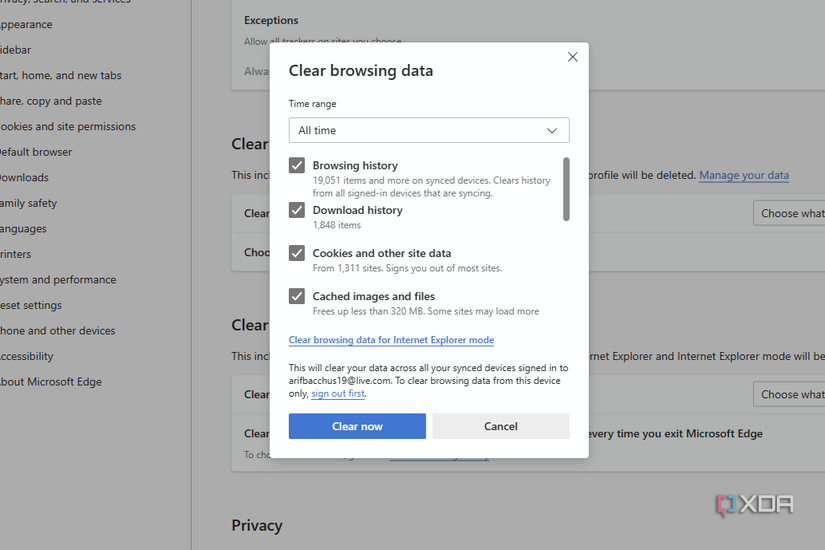Screen dimensions: 825x550
Task: Open Share, copy and paste settings
Action: [x=51, y=101]
